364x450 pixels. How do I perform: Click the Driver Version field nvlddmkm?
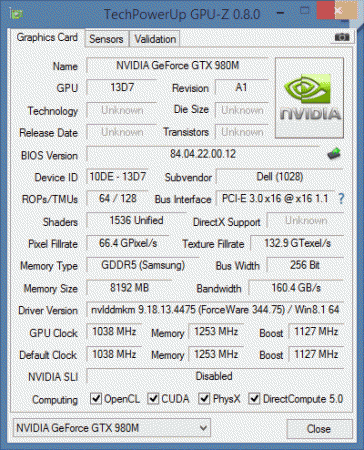(215, 310)
